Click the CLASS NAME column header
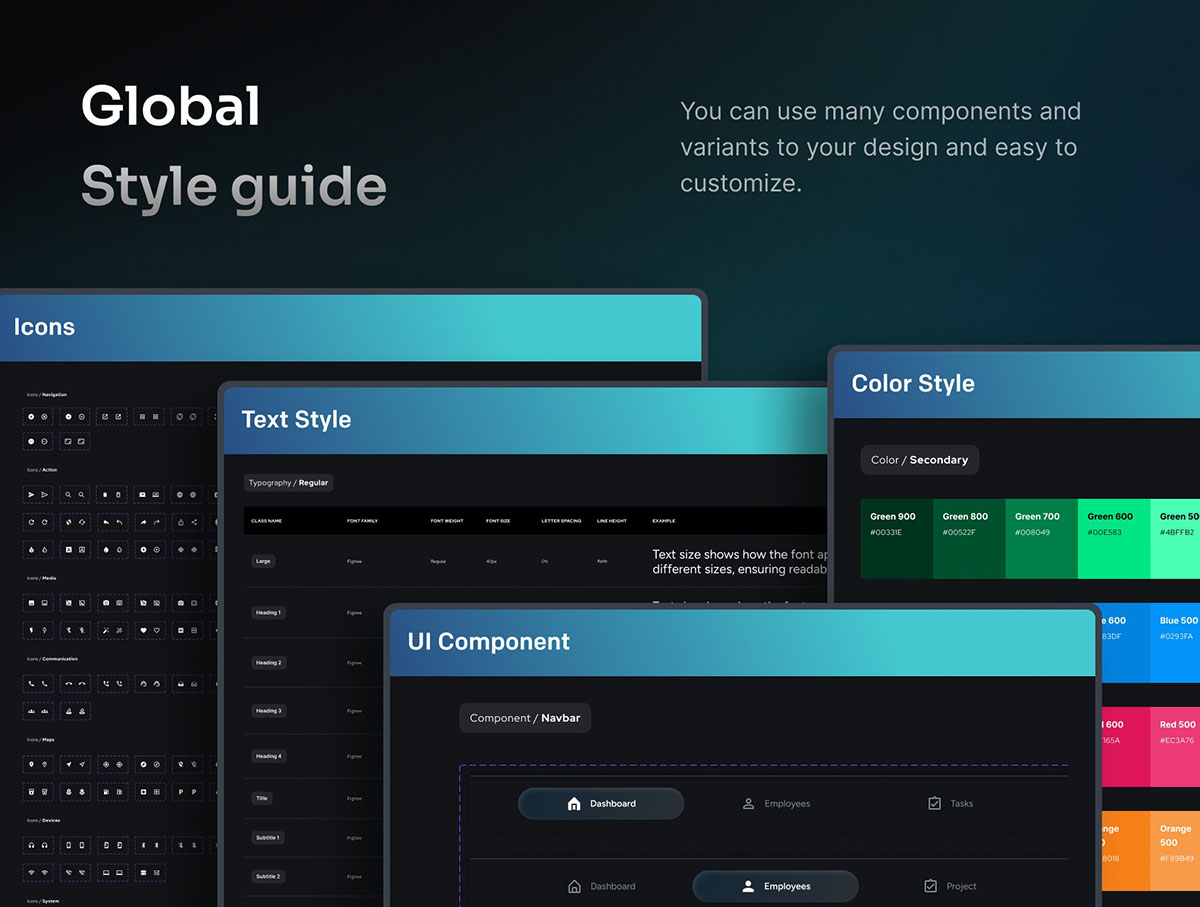 click(x=266, y=521)
